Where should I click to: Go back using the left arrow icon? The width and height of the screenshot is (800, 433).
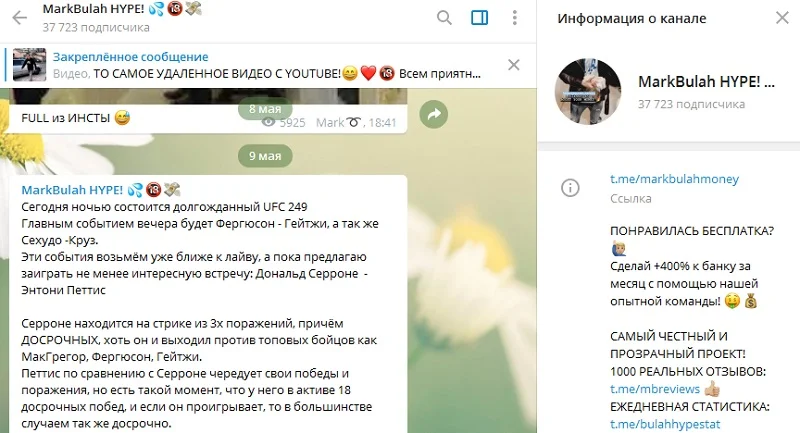tap(19, 18)
